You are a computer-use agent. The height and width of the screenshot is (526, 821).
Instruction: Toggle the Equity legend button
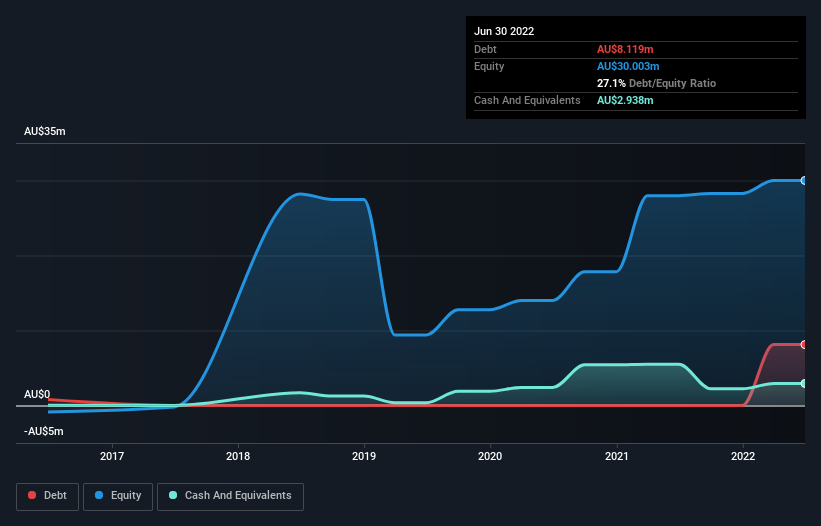click(x=118, y=496)
